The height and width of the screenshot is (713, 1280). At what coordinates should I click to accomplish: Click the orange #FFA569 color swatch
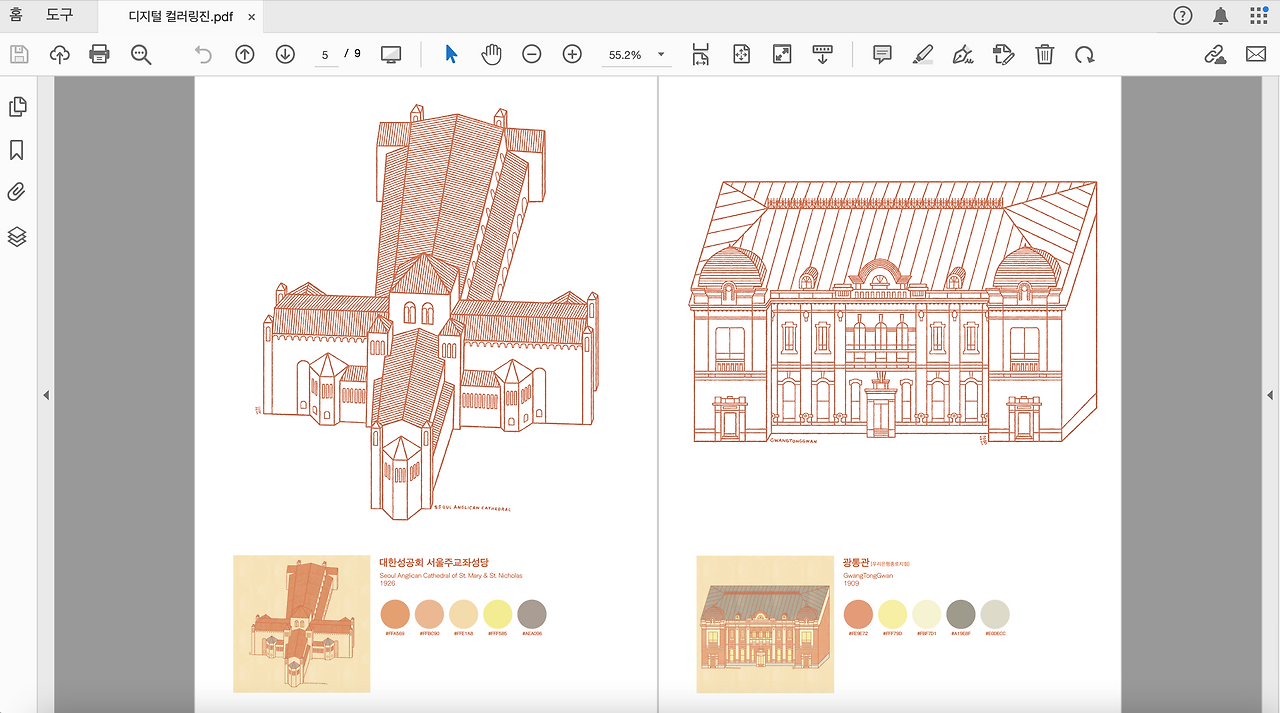pyautogui.click(x=395, y=614)
